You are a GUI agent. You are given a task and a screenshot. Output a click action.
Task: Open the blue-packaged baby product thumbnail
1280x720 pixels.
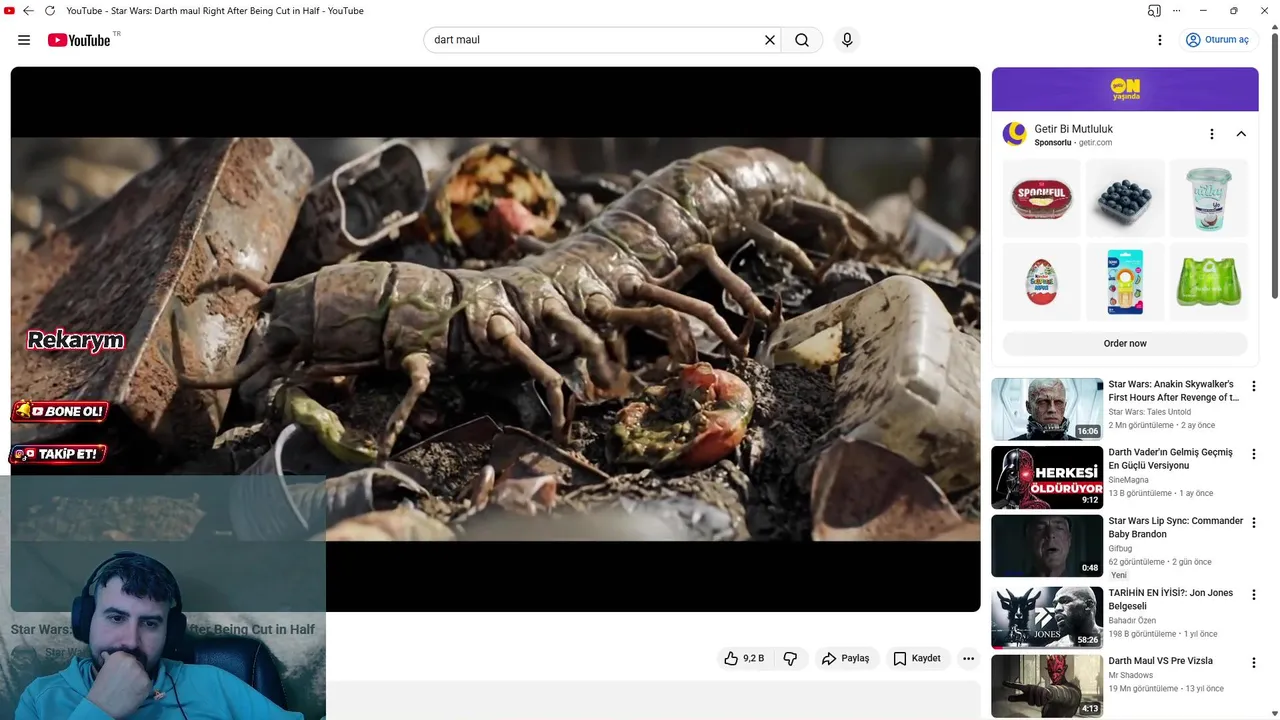tap(1125, 282)
